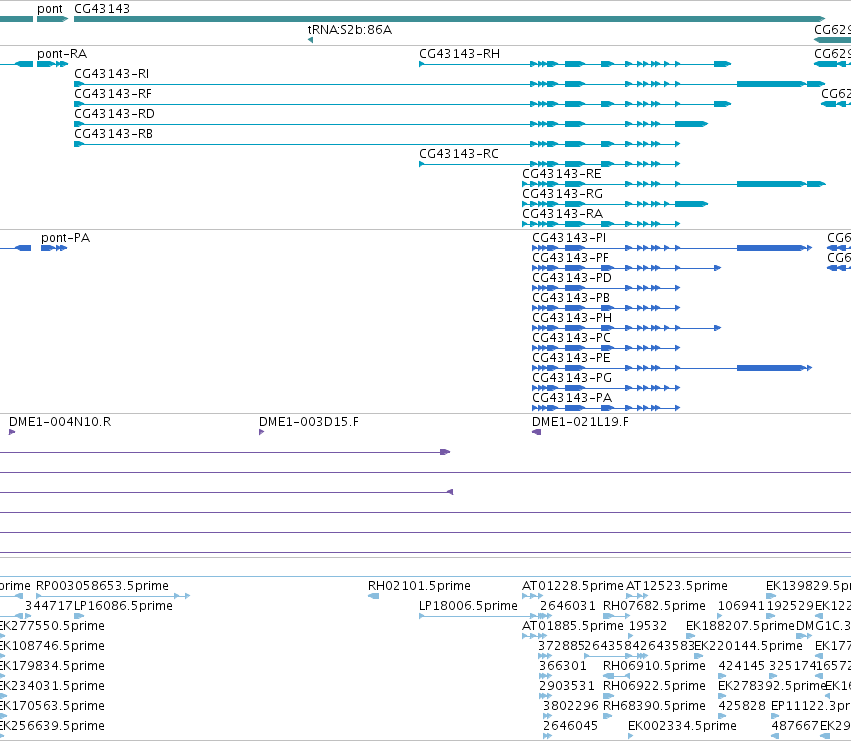Select the DME1-004N10.R clone end label
The width and height of the screenshot is (851, 741).
pyautogui.click(x=60, y=422)
